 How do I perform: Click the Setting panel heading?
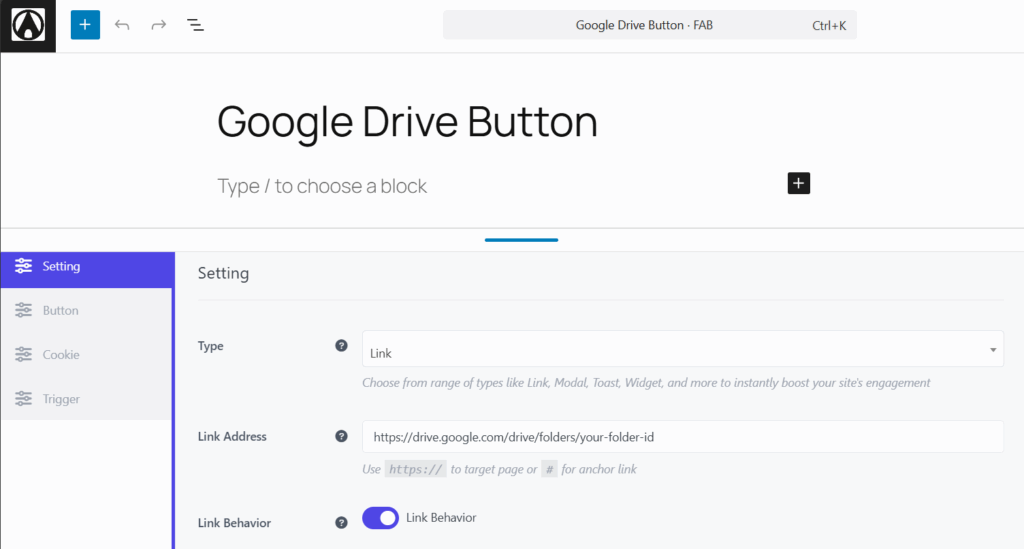(x=223, y=274)
